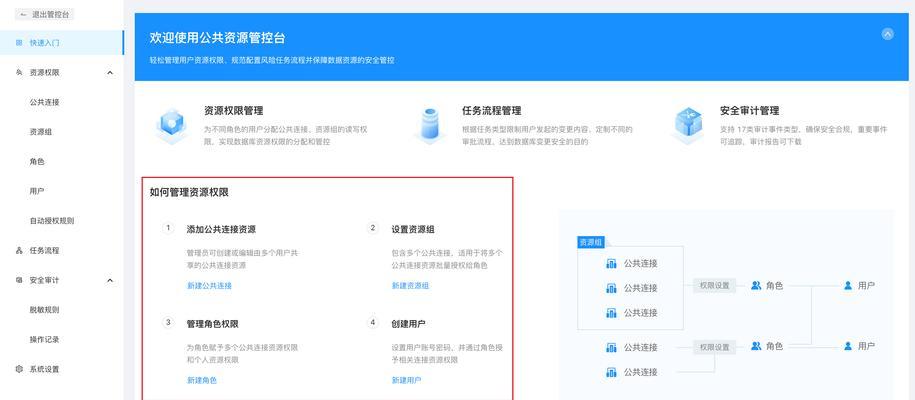Collapse the welcome banner with round arrow
This screenshot has height=400, width=915.
point(888,34)
